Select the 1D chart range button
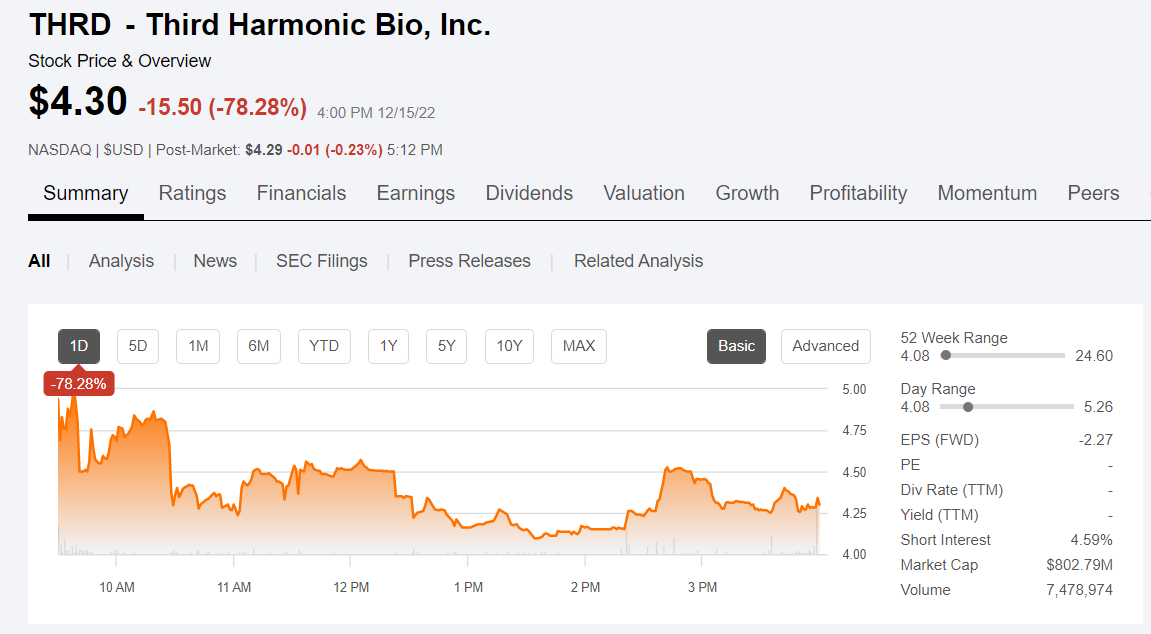 (x=79, y=346)
